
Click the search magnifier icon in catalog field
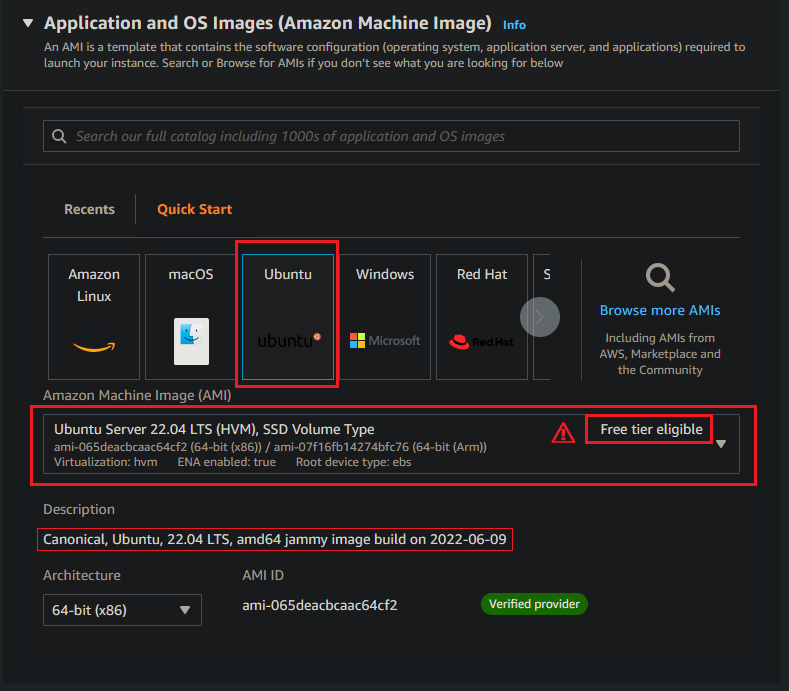click(60, 136)
